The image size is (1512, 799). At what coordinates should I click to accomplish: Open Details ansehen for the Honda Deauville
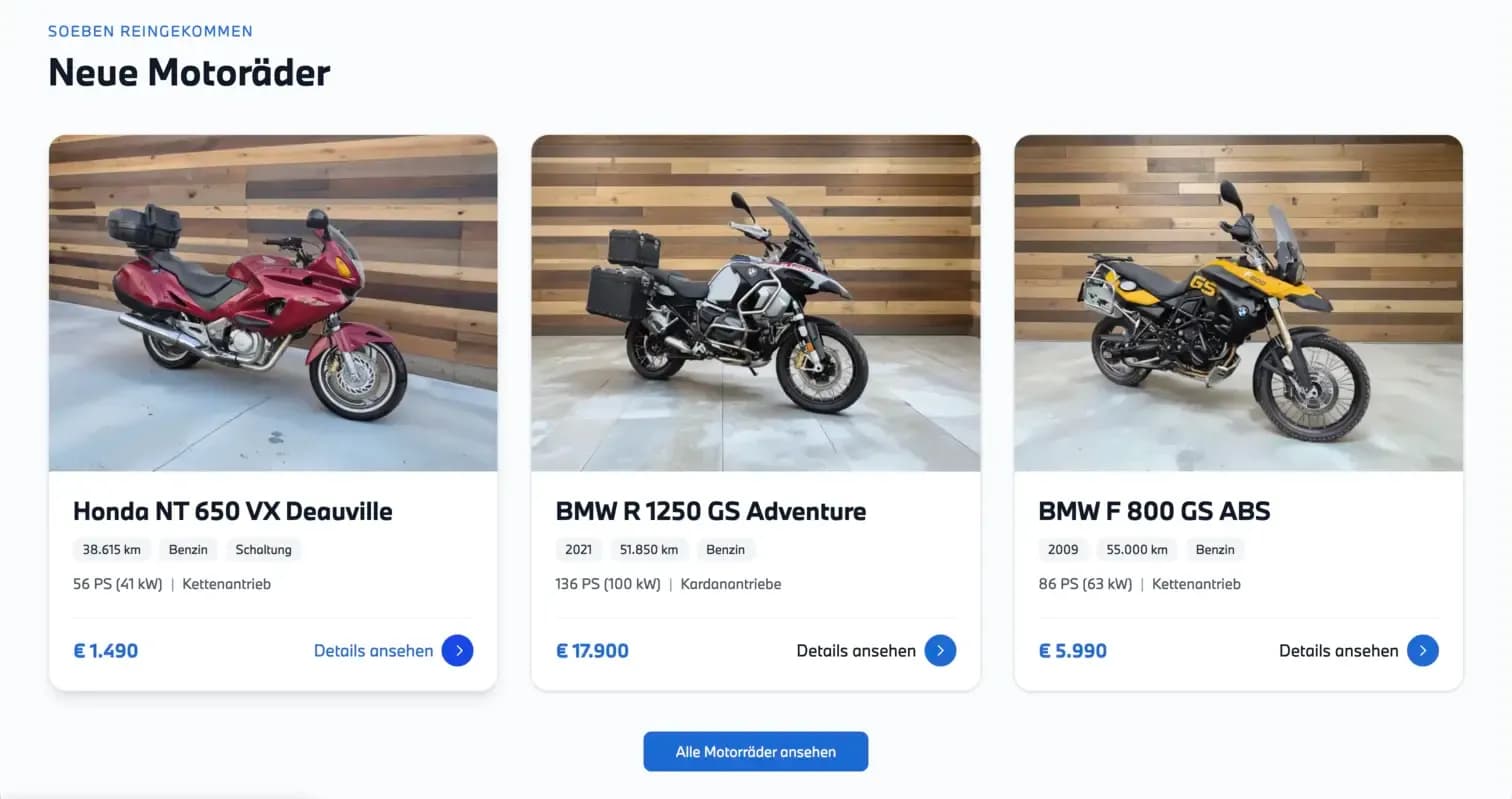click(372, 650)
